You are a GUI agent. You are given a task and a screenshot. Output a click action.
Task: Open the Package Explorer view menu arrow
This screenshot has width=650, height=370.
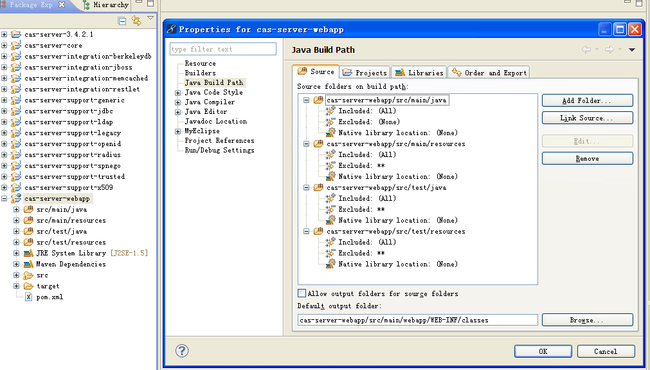pyautogui.click(x=150, y=18)
